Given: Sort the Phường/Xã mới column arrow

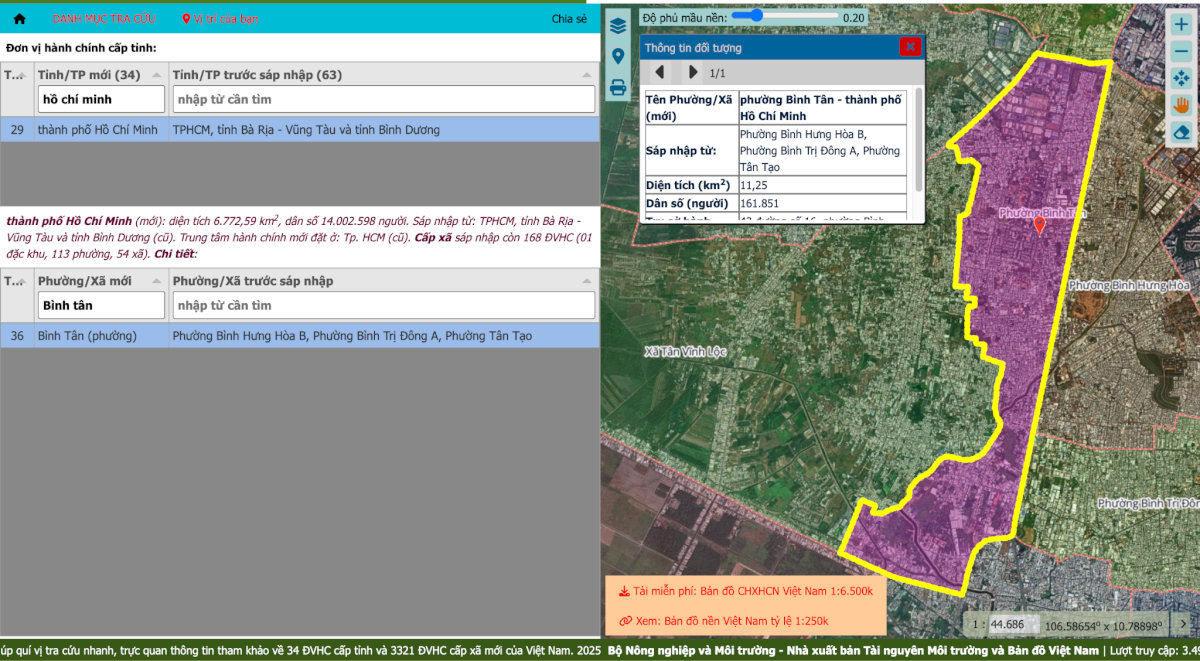Looking at the screenshot, I should 155,281.
